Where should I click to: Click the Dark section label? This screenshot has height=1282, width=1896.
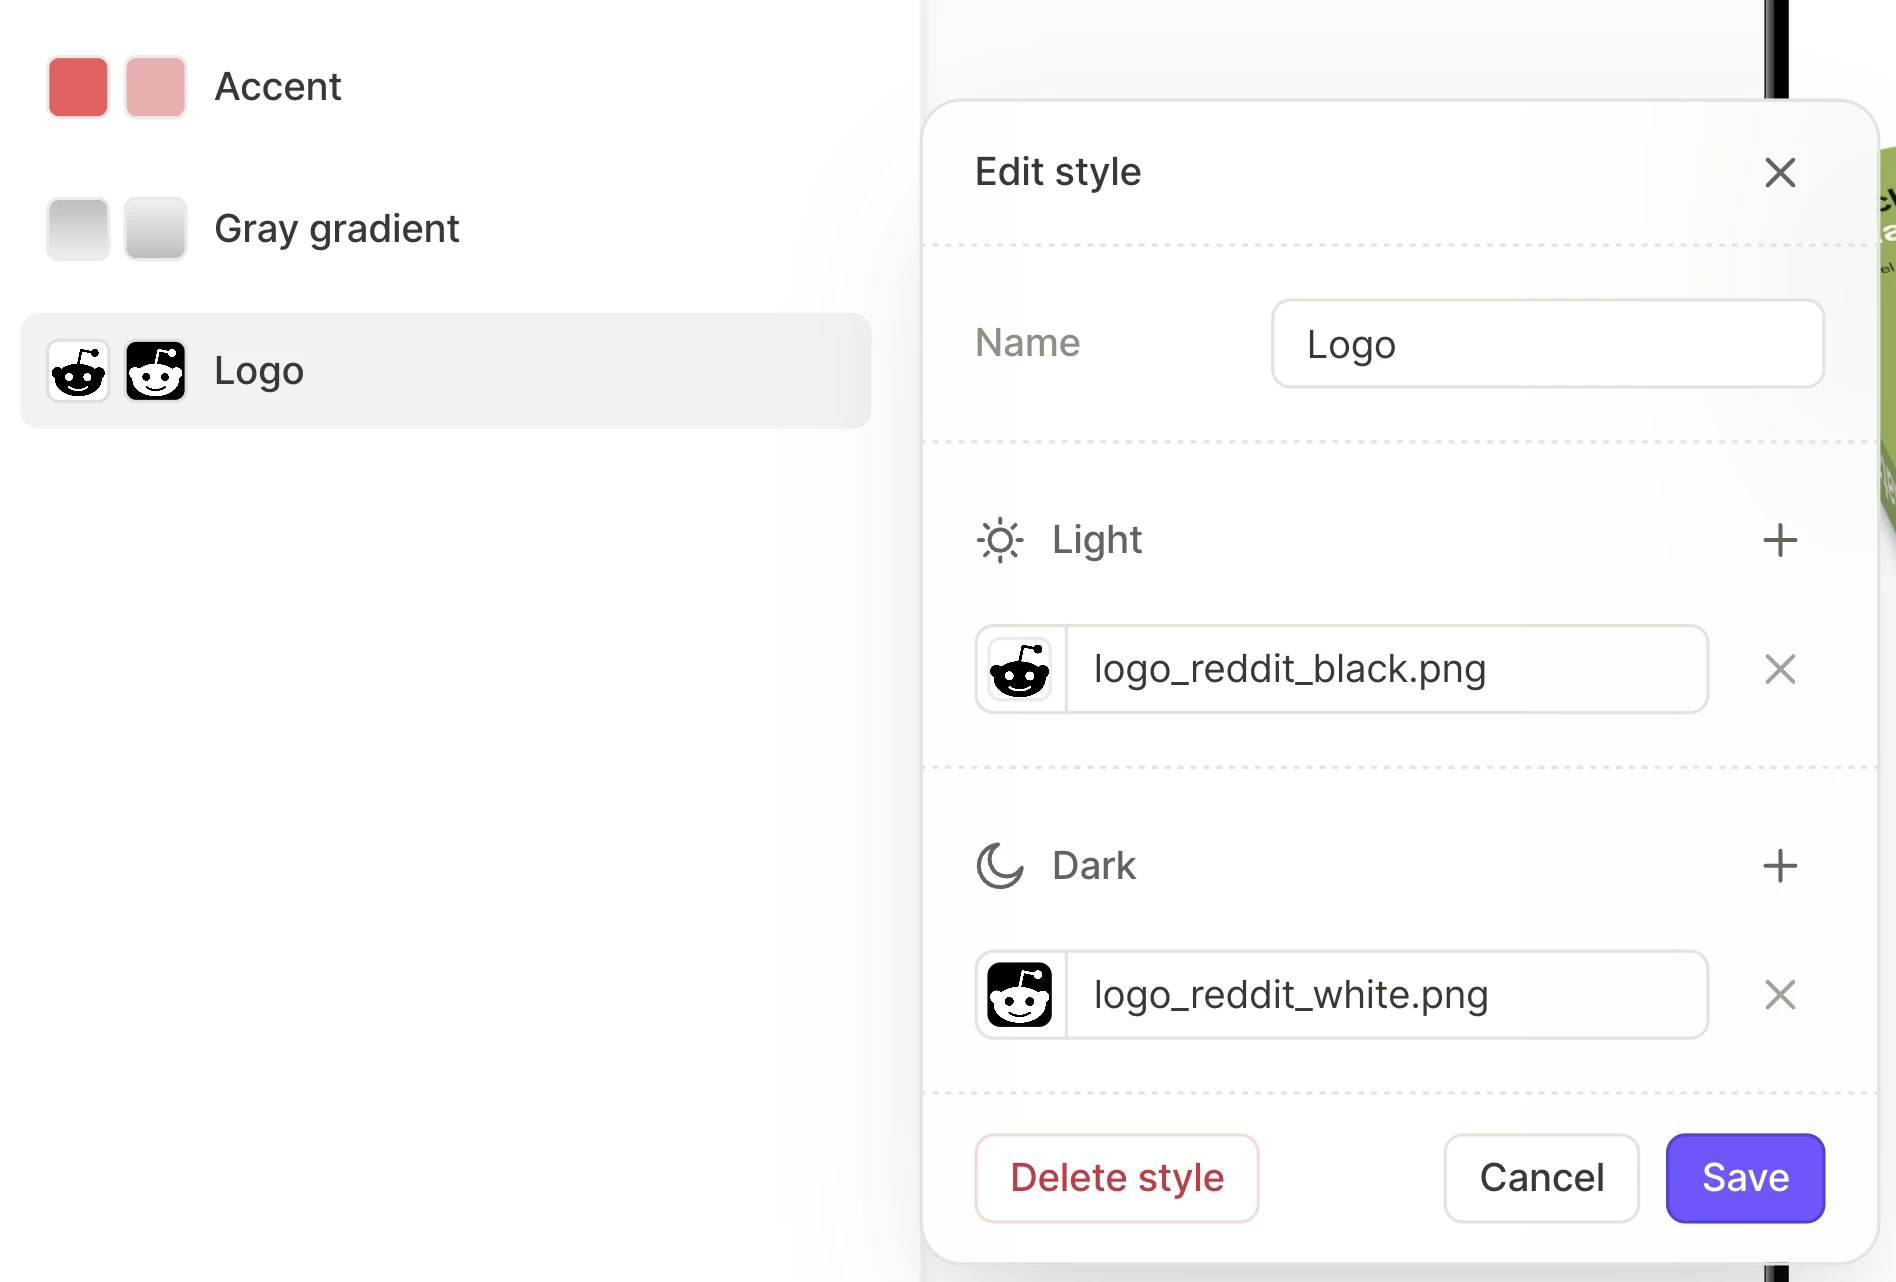click(x=1094, y=866)
